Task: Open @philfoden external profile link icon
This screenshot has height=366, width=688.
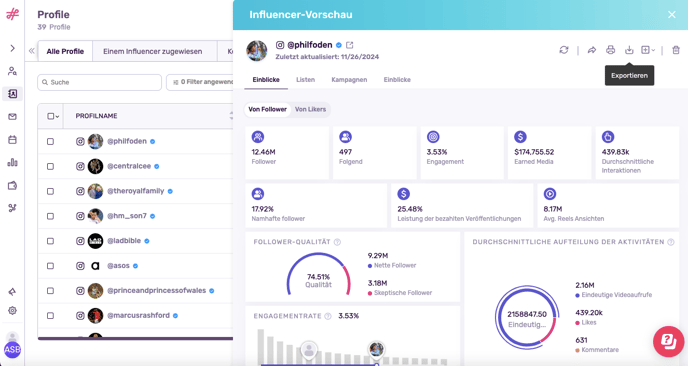Action: (x=350, y=45)
